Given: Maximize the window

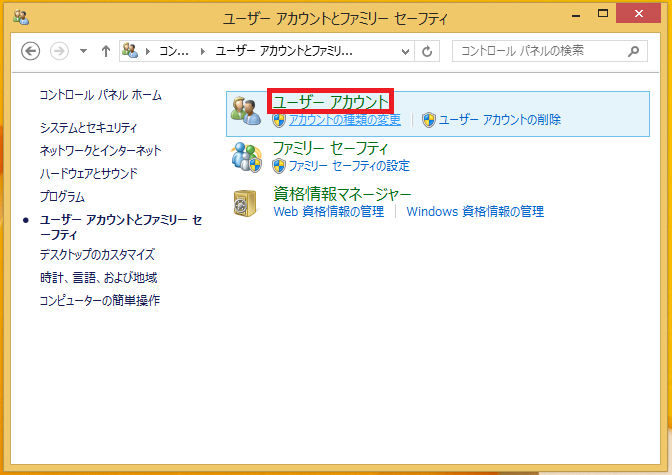Looking at the screenshot, I should (x=603, y=13).
